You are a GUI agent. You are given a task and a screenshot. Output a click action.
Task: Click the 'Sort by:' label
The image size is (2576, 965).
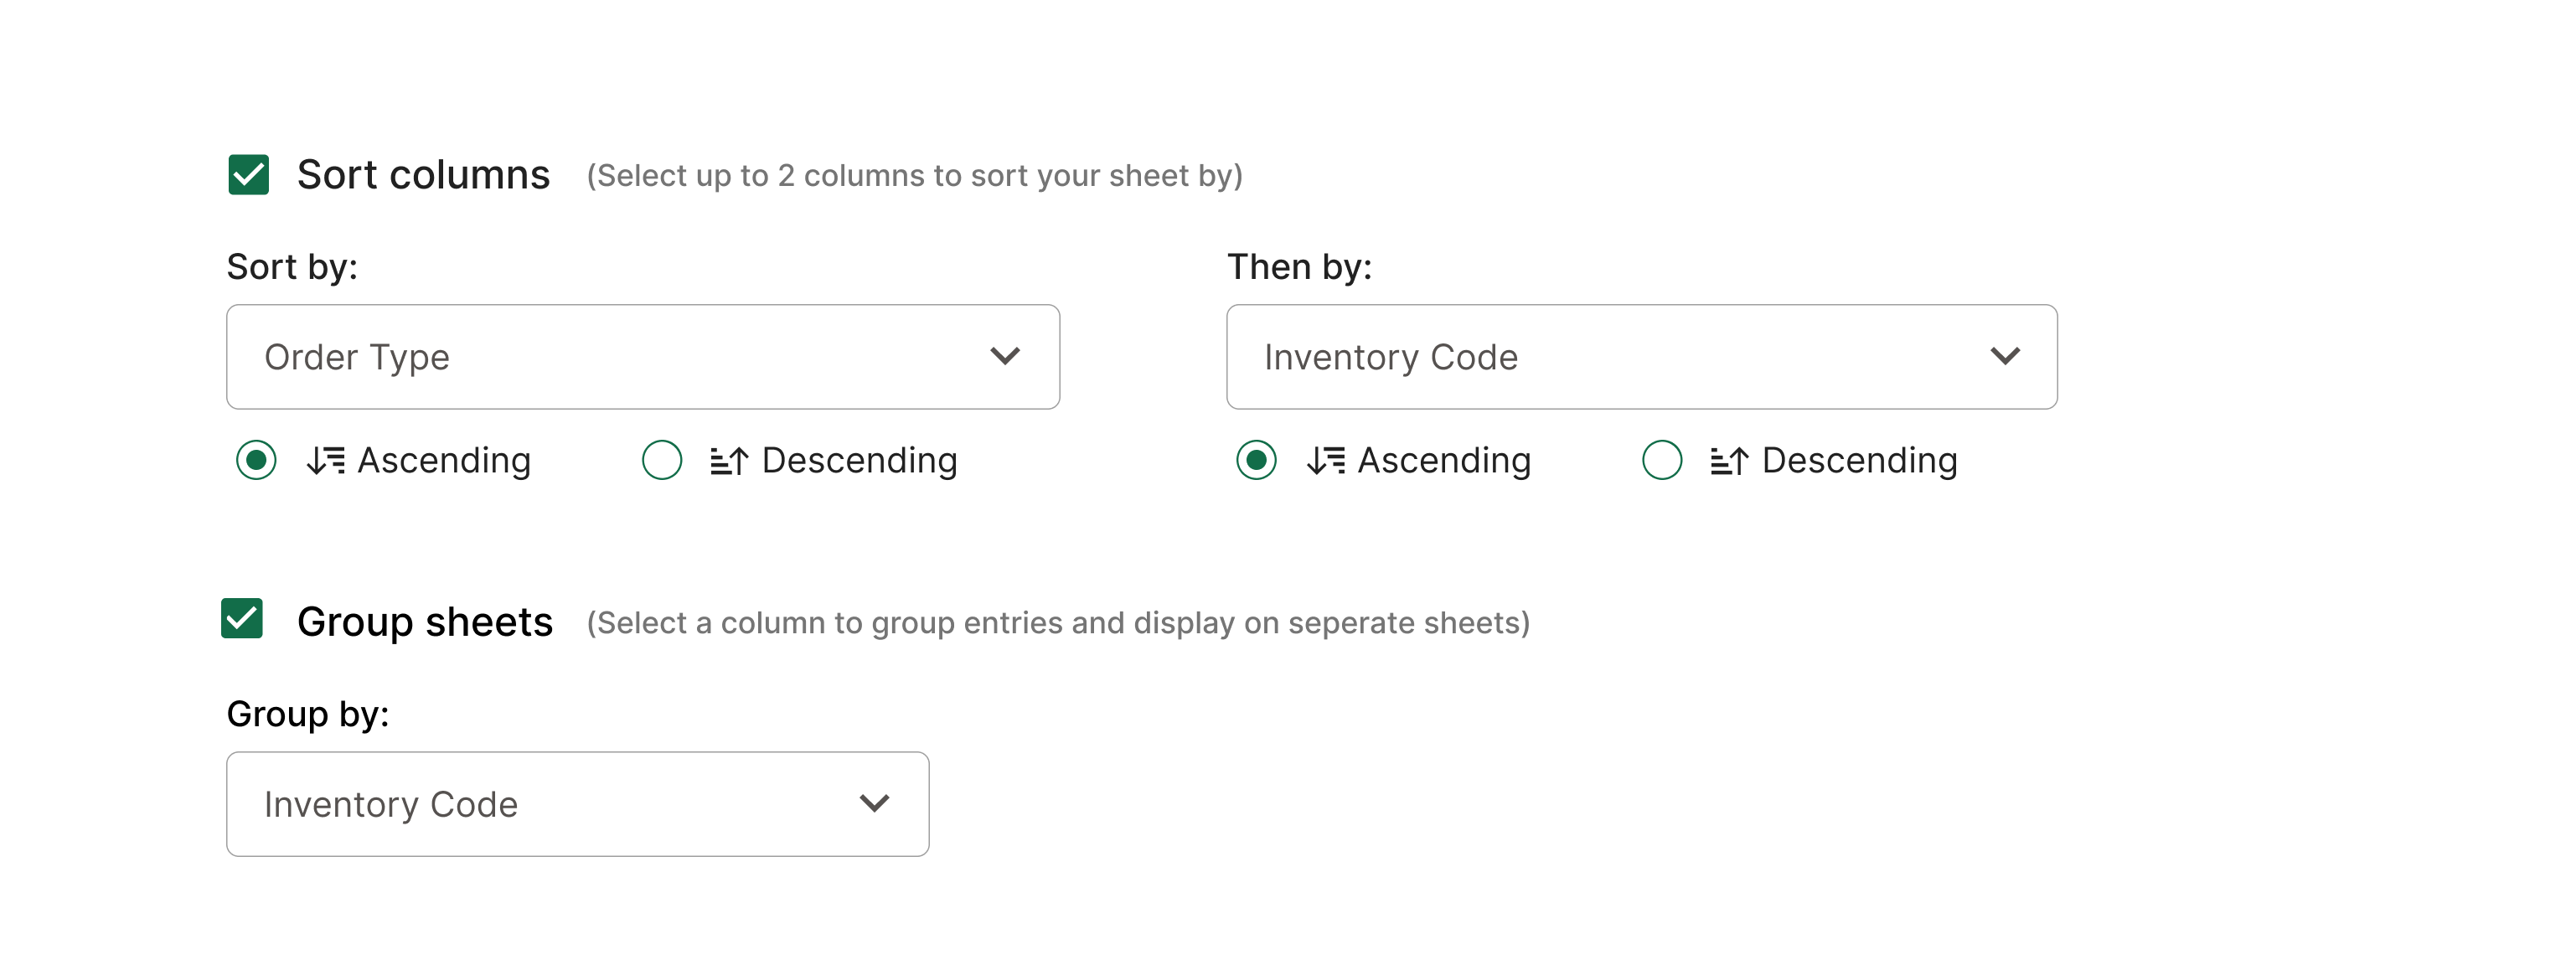click(292, 267)
